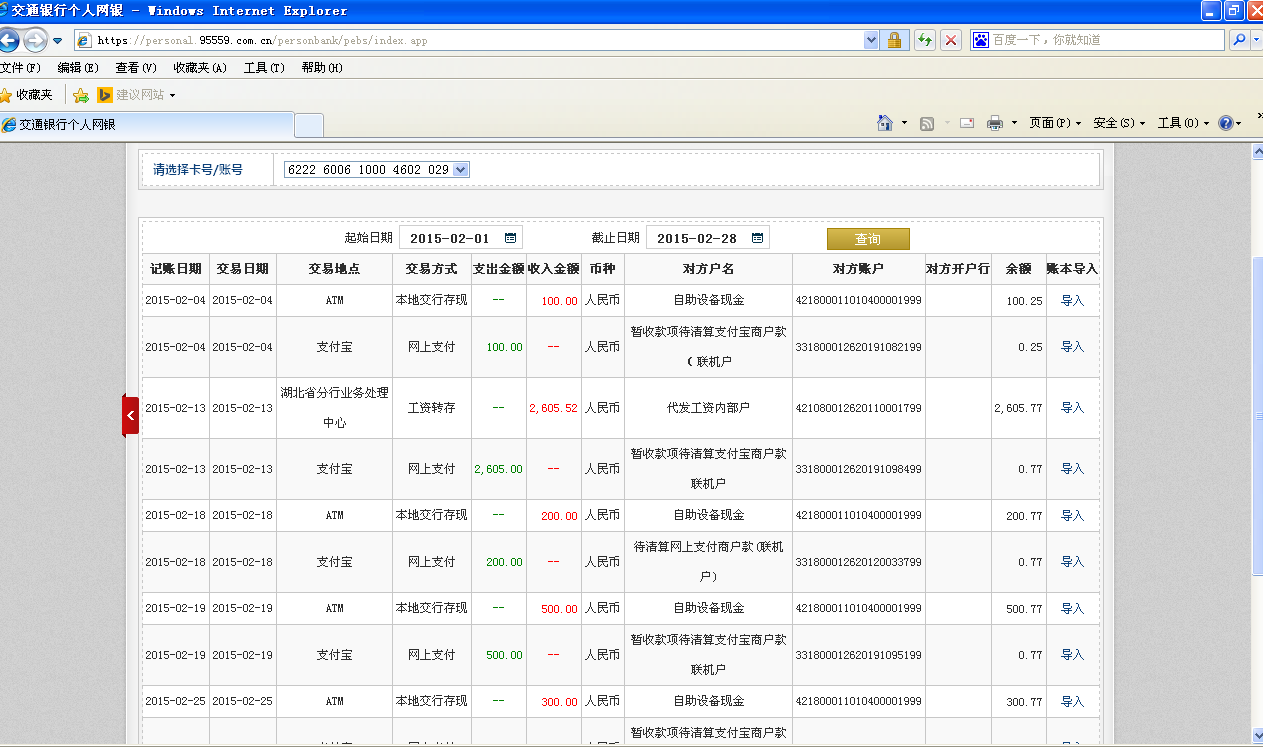The height and width of the screenshot is (747, 1263).
Task: Click the security padlock icon in address bar
Action: 894,40
